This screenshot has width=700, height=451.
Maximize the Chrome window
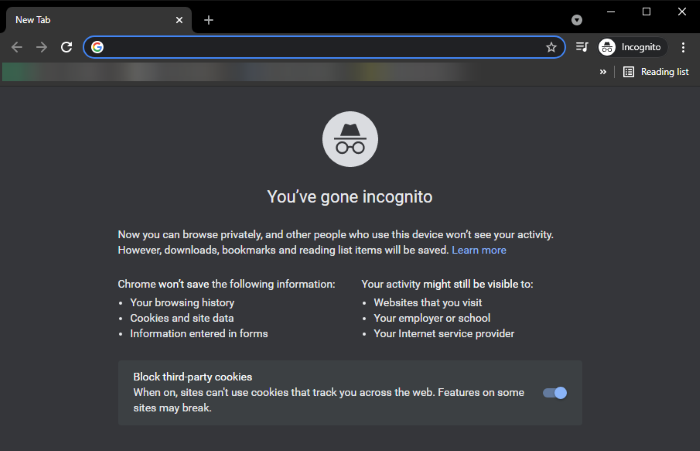click(646, 12)
